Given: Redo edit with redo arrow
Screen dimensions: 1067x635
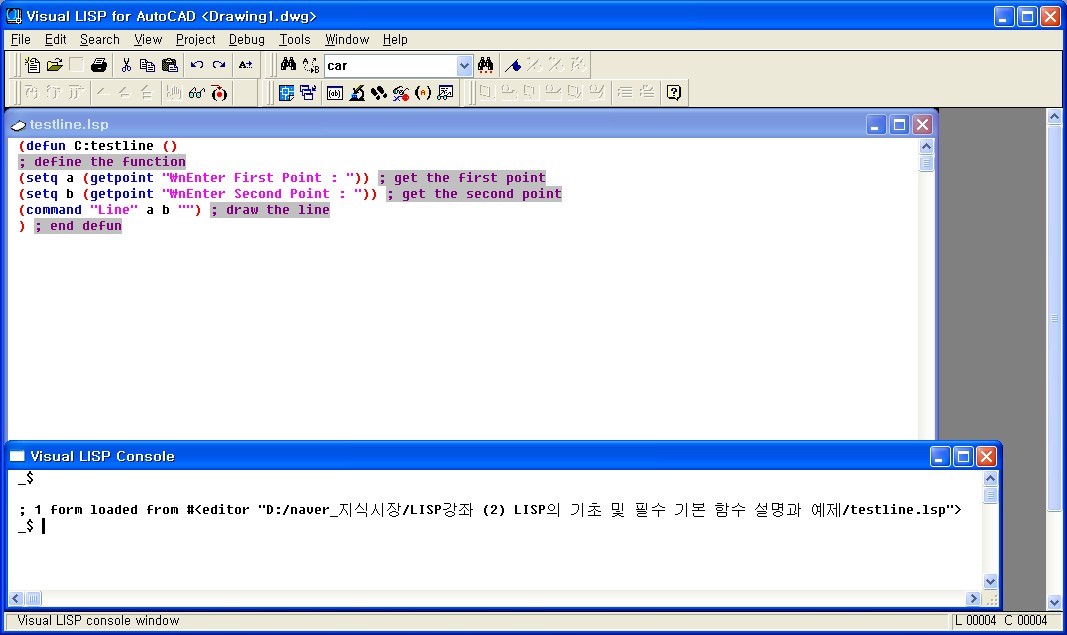Looking at the screenshot, I should (x=218, y=65).
